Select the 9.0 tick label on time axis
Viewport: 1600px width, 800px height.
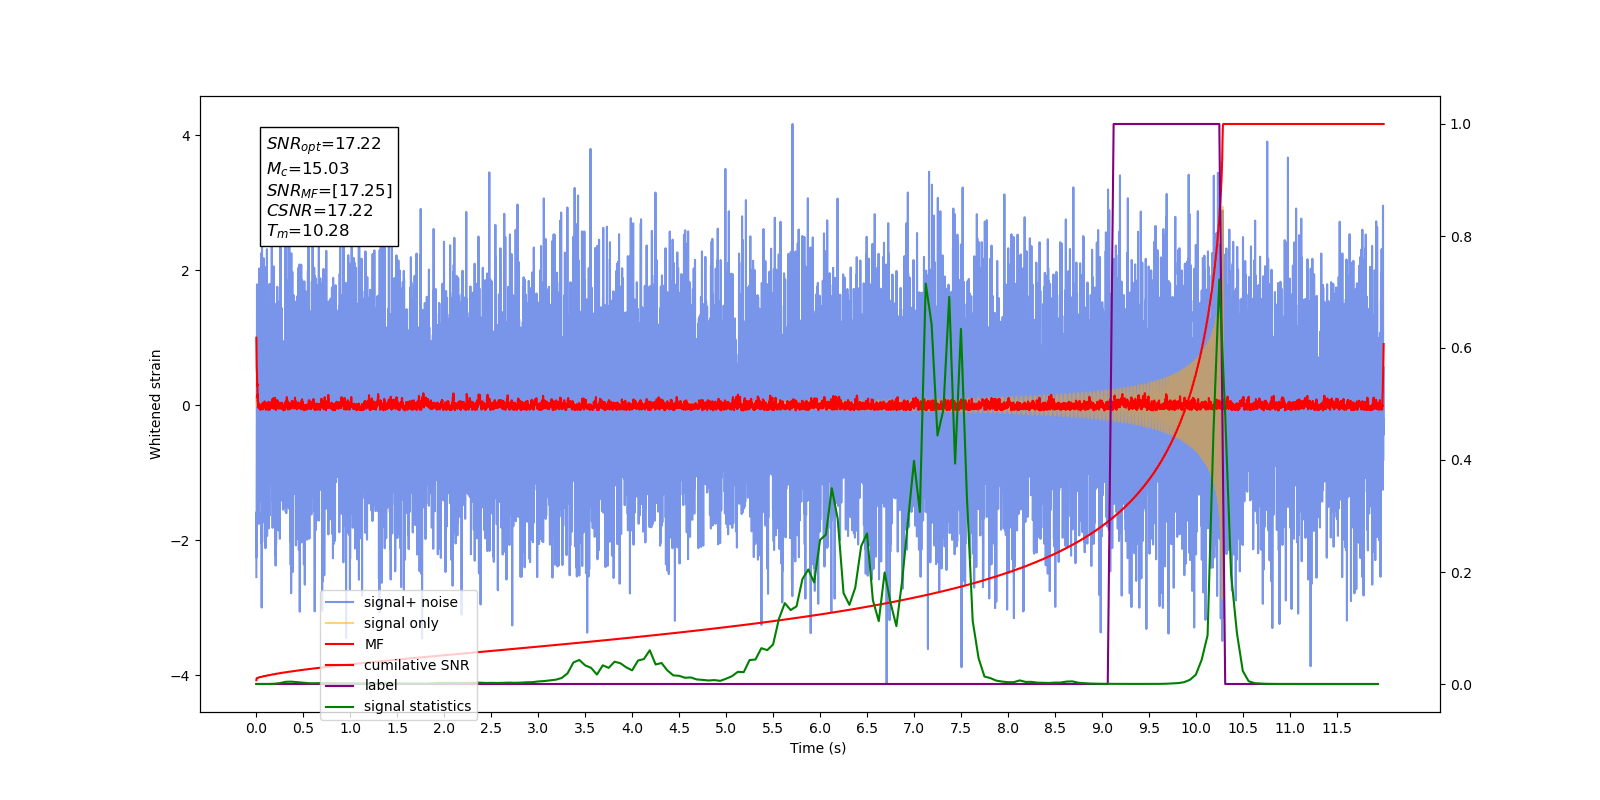tap(1102, 728)
